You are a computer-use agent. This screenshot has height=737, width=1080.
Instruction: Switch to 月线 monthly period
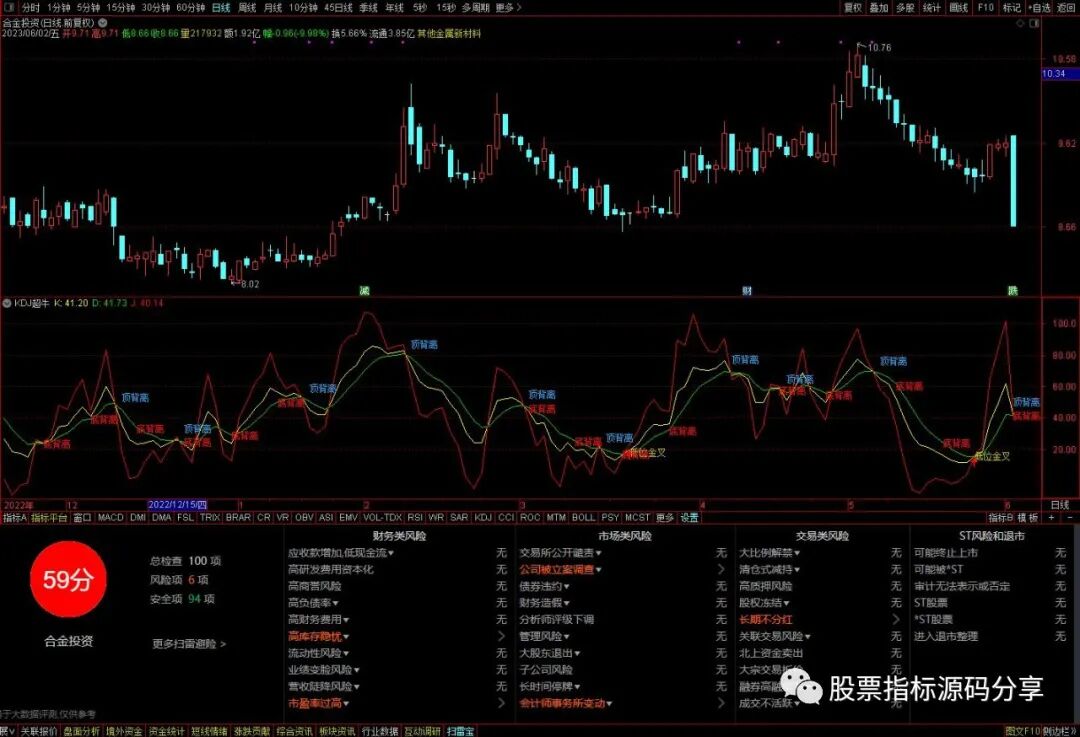tap(273, 8)
